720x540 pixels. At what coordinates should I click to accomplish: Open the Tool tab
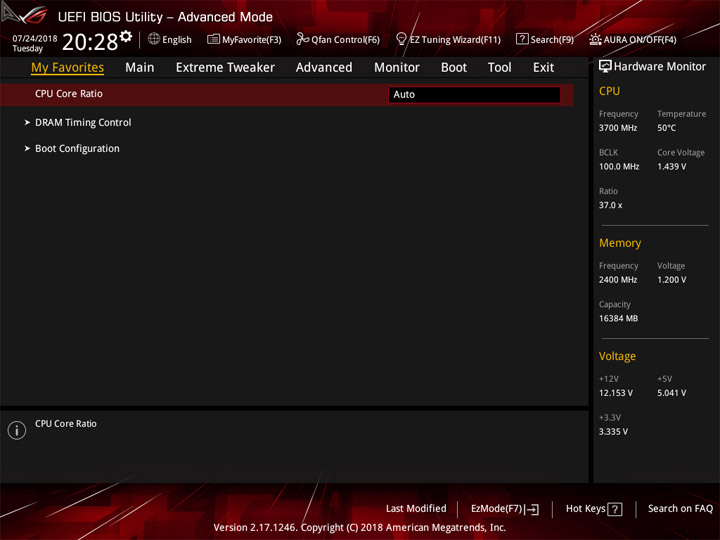(x=500, y=68)
